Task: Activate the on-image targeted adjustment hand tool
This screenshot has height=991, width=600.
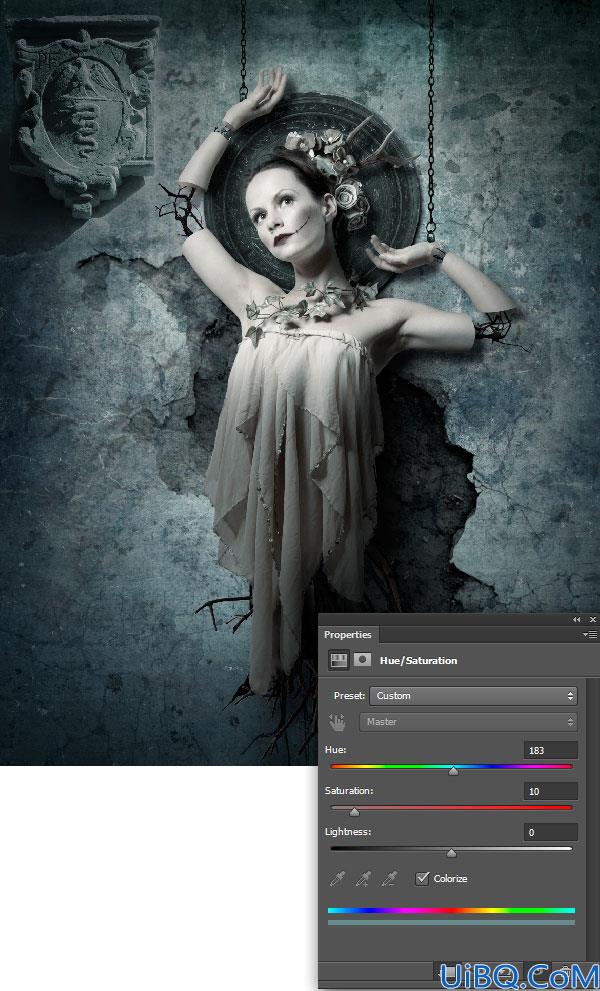Action: [338, 722]
